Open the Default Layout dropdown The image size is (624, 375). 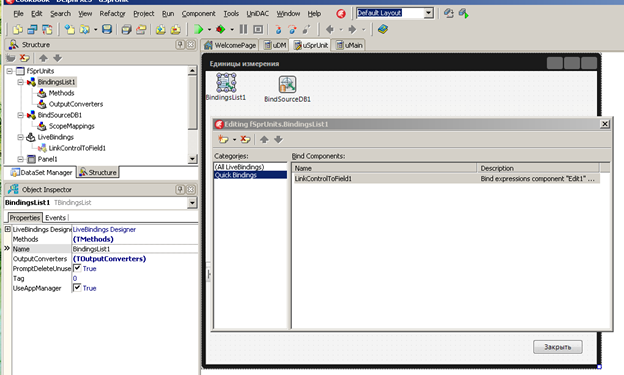click(x=428, y=13)
